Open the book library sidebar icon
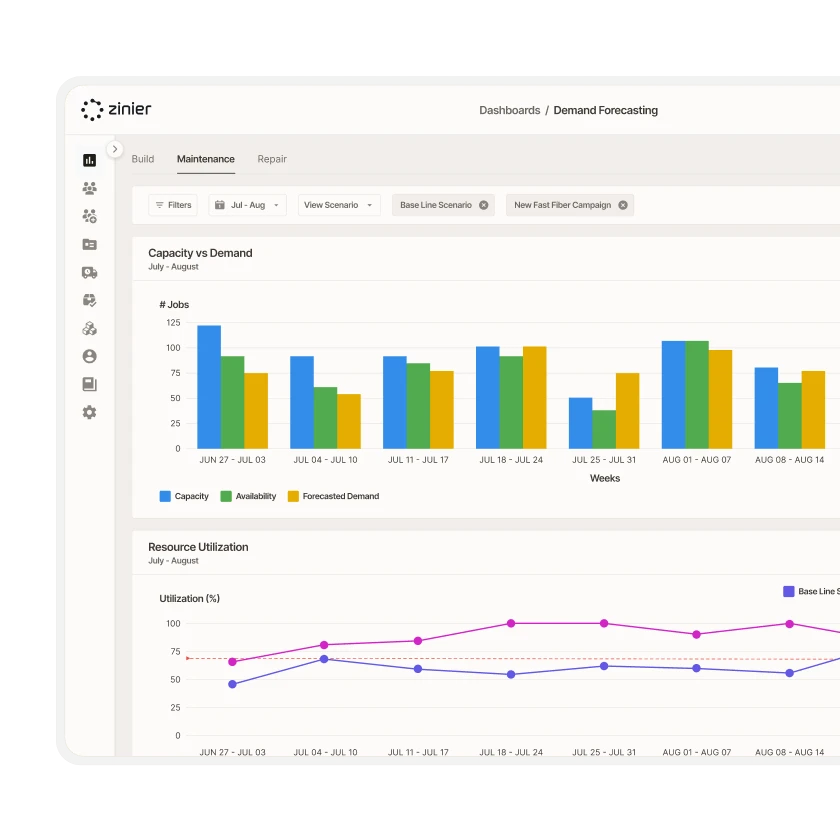 pos(89,384)
